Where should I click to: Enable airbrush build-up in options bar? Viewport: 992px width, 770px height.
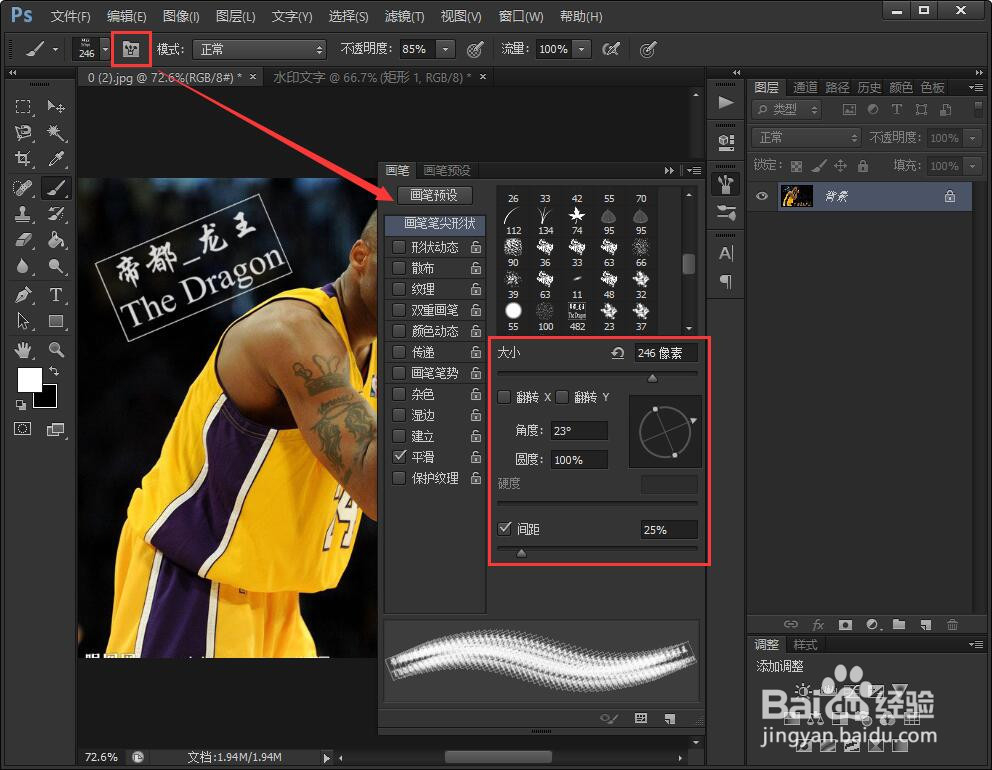(x=611, y=49)
